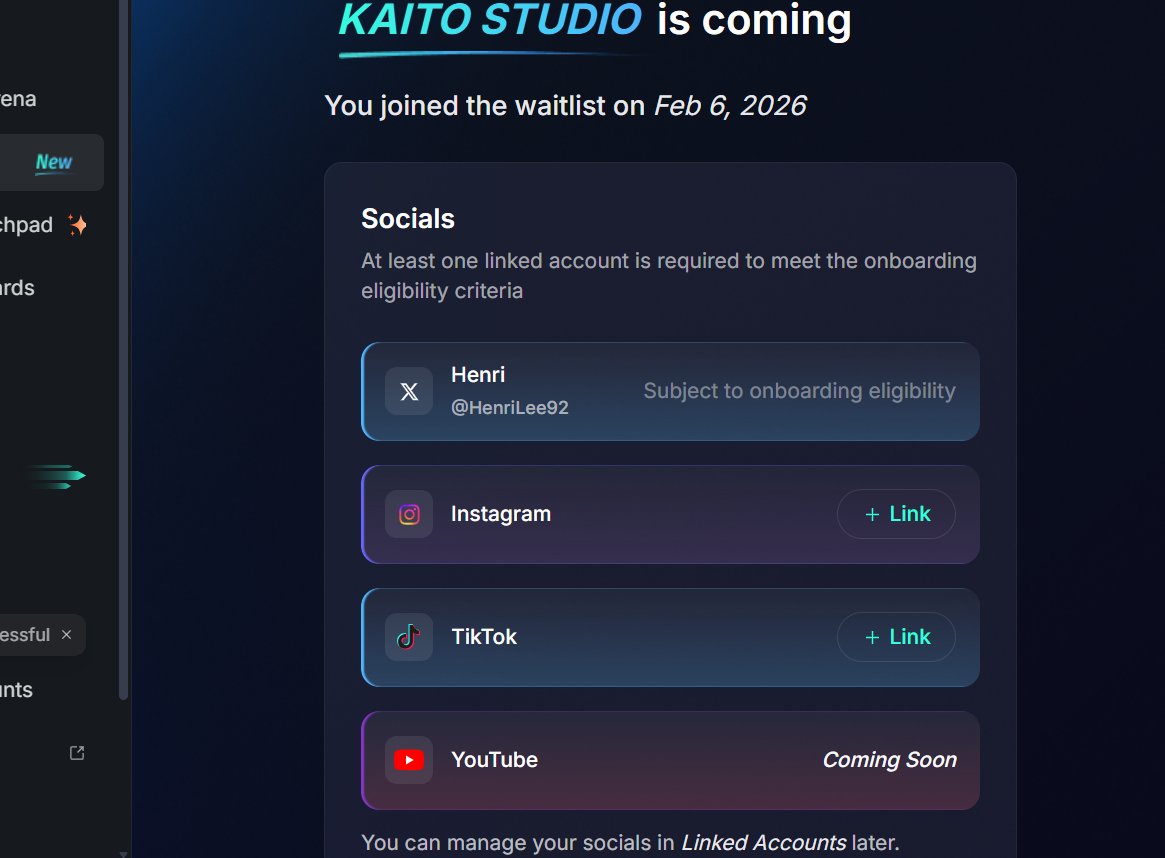Click the sparkle icon beside Launchpad
The height and width of the screenshot is (858, 1165).
click(77, 225)
